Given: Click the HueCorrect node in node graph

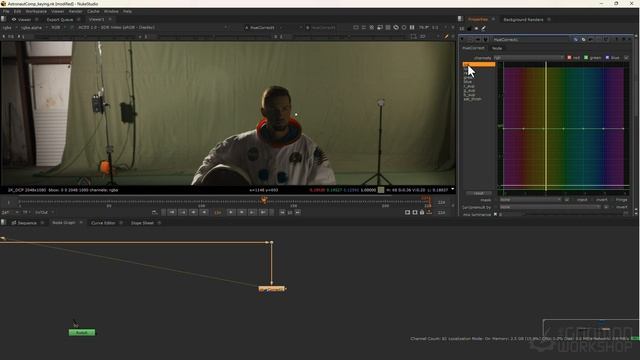Looking at the screenshot, I should [x=272, y=289].
